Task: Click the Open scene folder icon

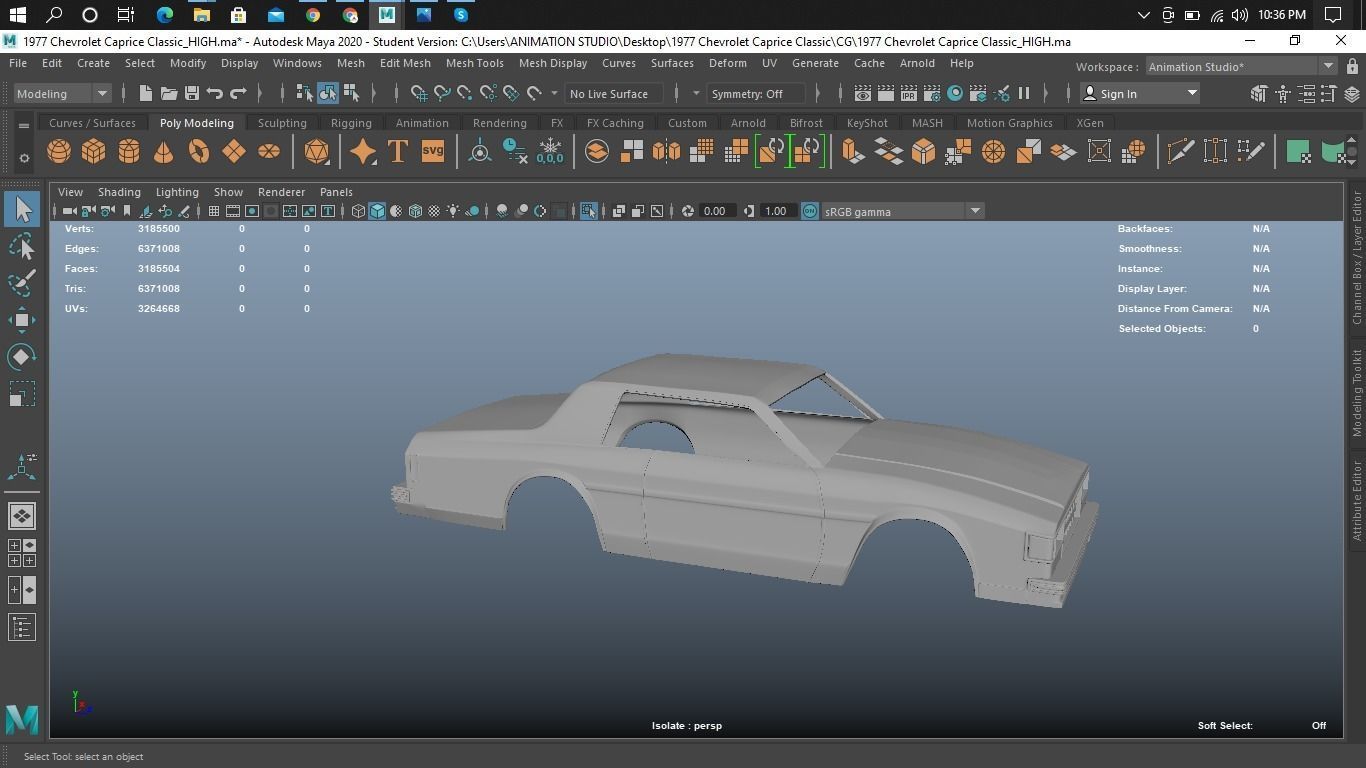Action: coord(169,93)
